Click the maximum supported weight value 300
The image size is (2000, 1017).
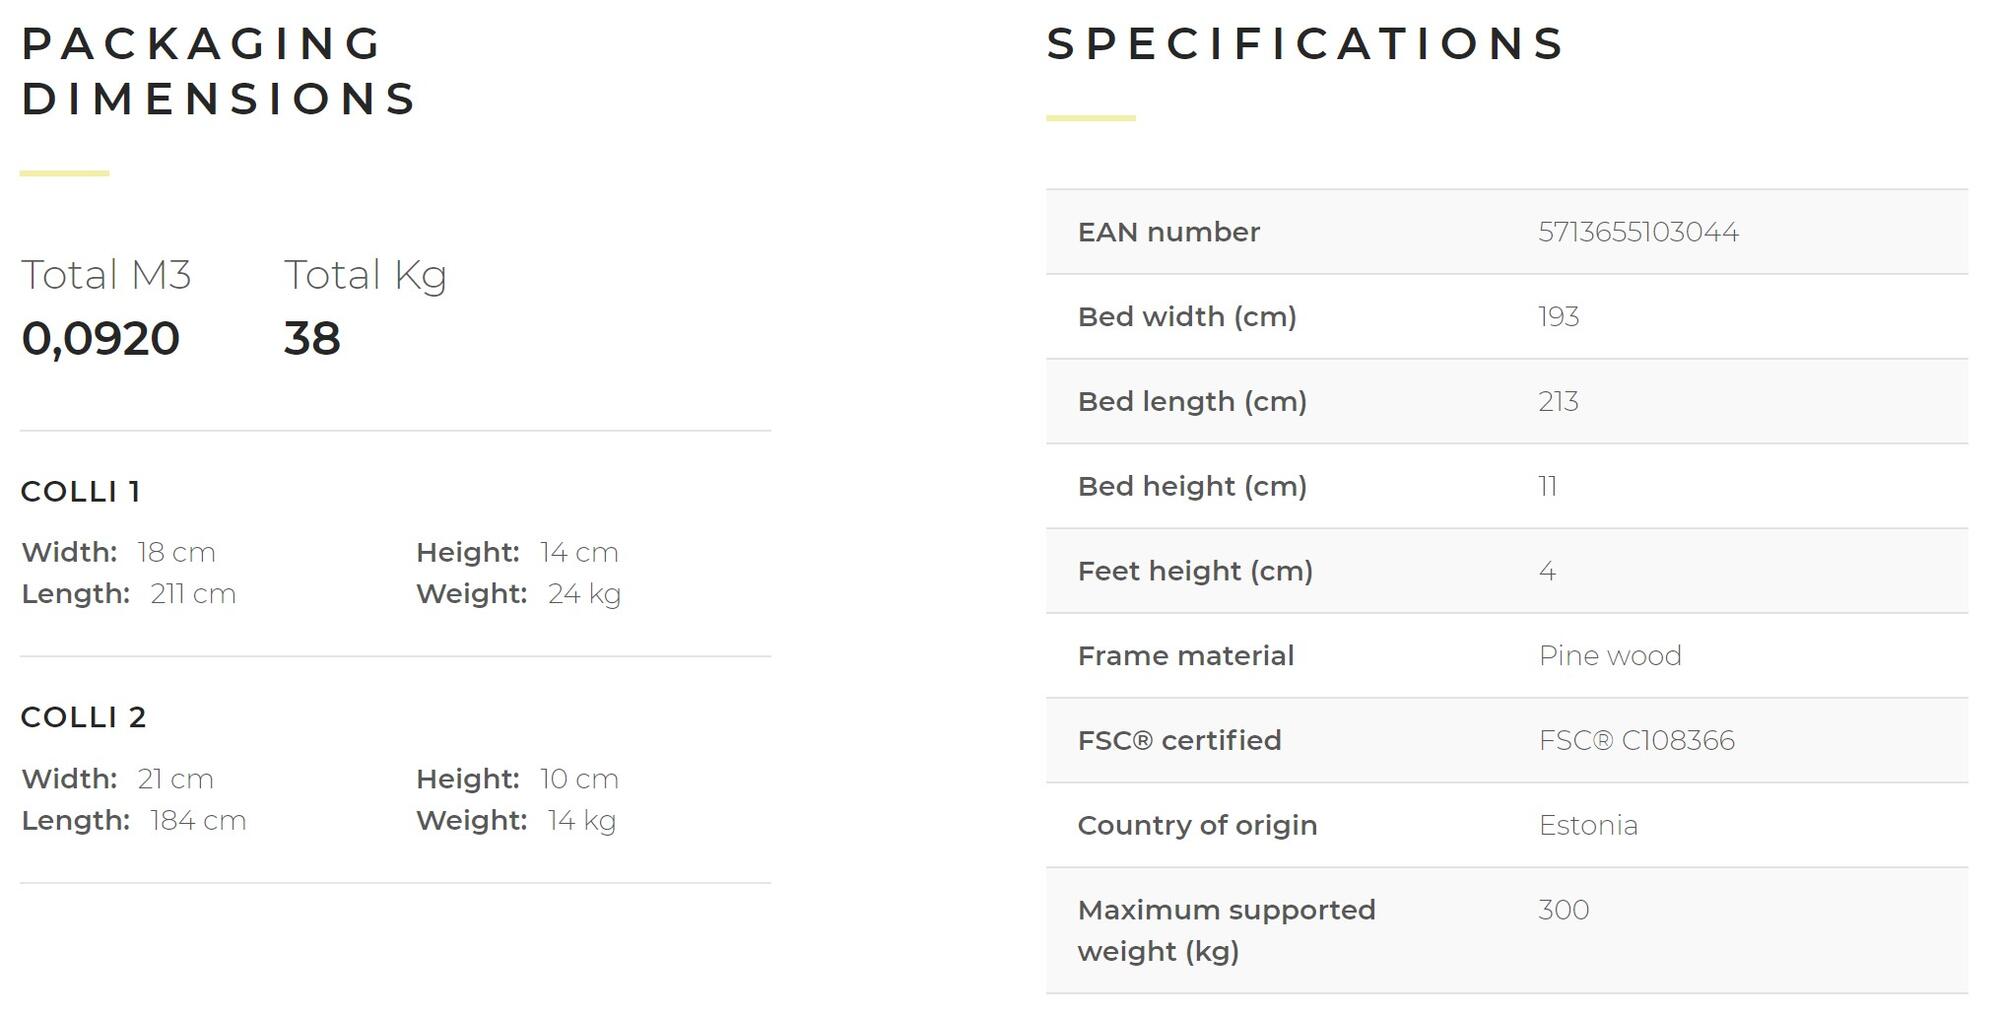click(x=1563, y=910)
